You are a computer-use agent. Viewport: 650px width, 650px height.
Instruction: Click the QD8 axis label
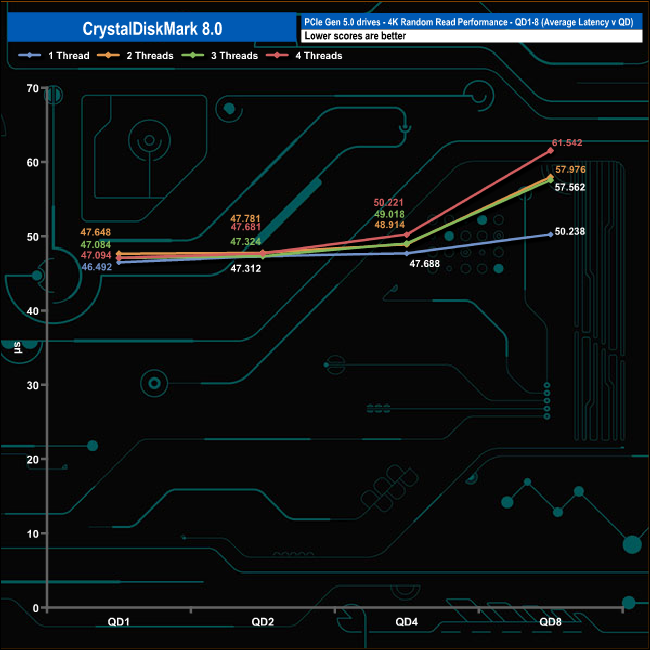[x=550, y=622]
